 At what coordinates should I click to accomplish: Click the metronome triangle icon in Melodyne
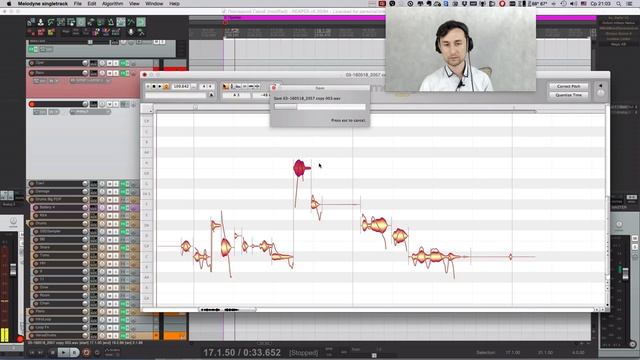(x=211, y=95)
